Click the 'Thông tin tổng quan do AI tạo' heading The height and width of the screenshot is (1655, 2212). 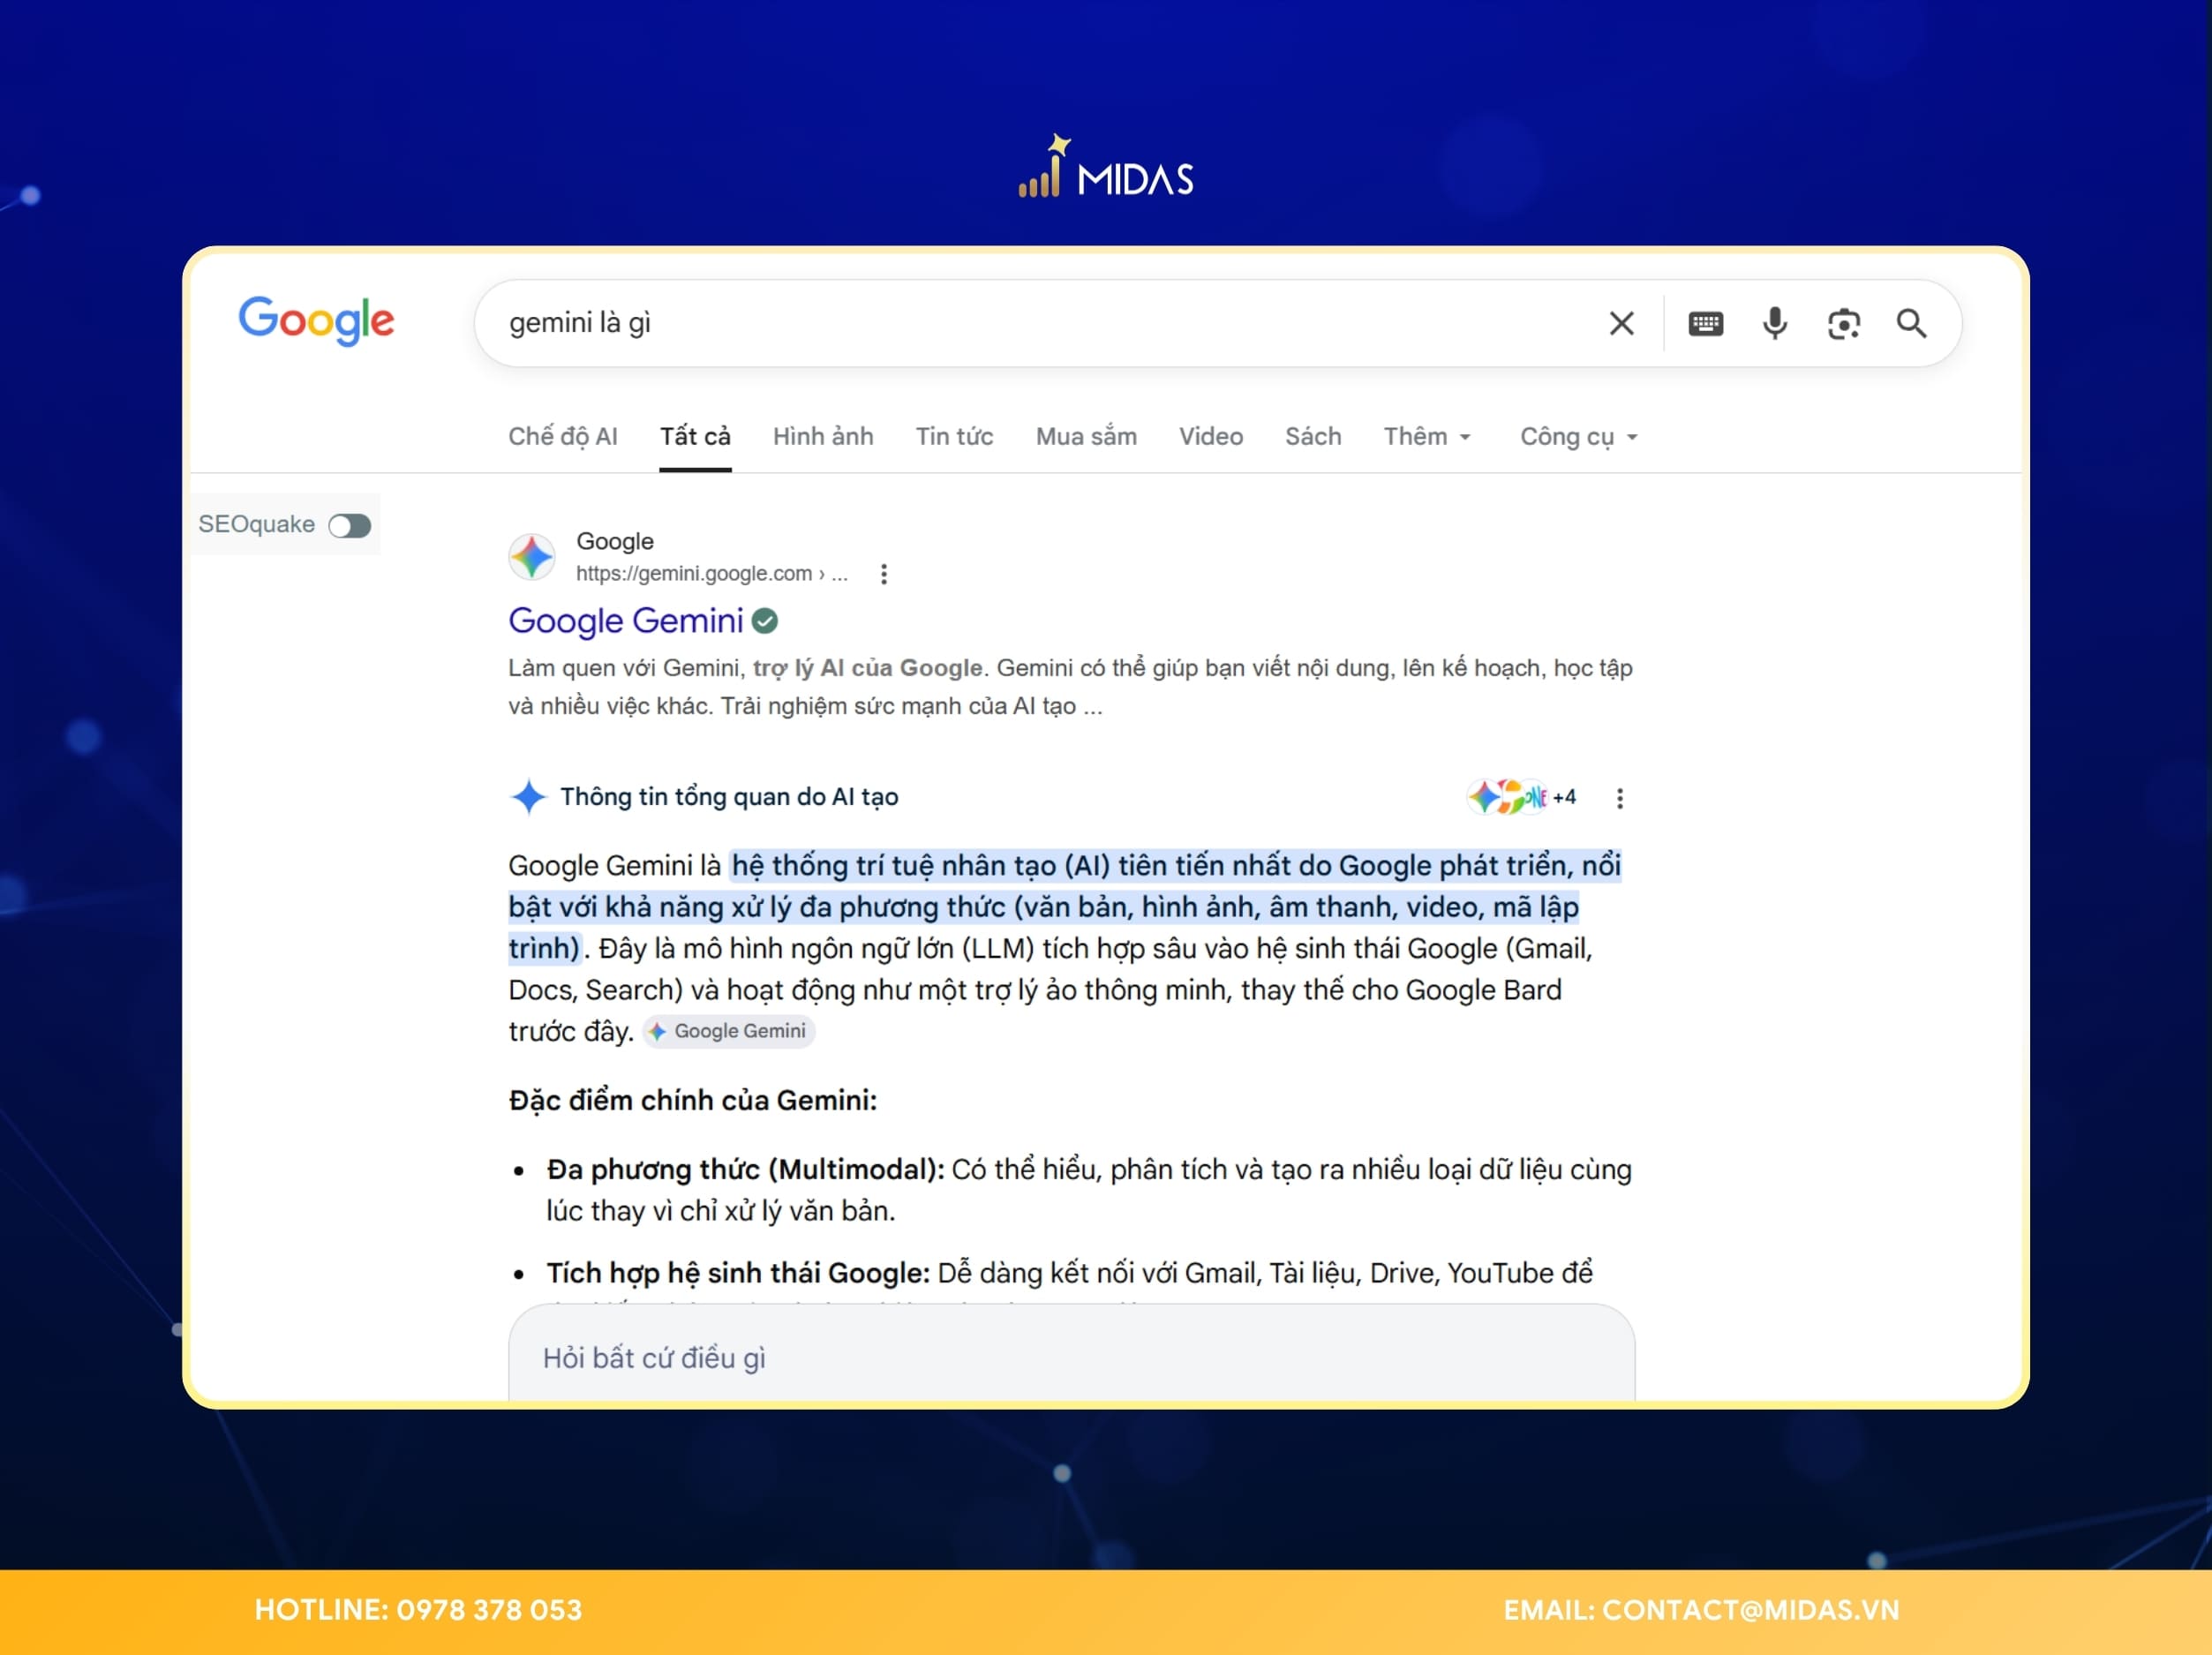729,797
